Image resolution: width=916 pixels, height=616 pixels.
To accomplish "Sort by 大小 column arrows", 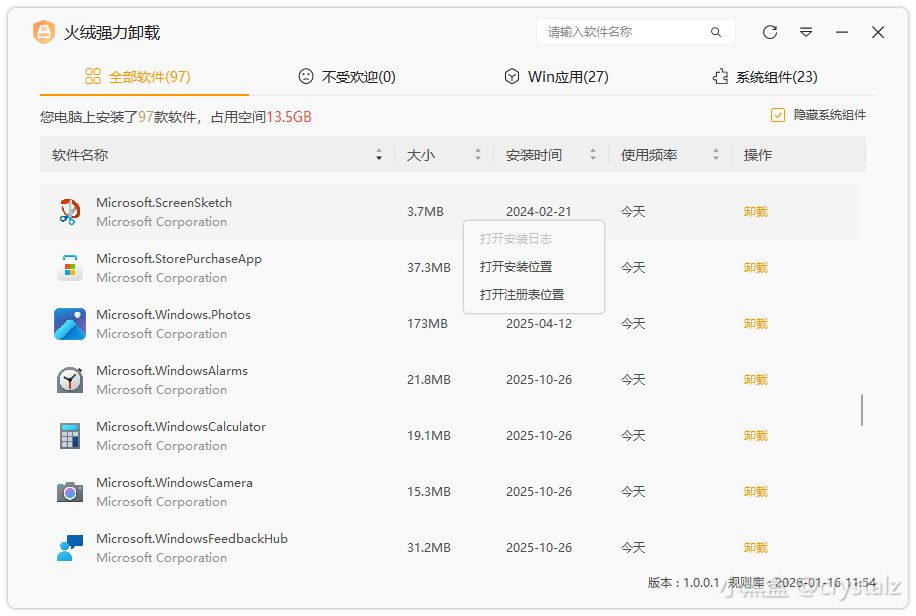I will 478,154.
